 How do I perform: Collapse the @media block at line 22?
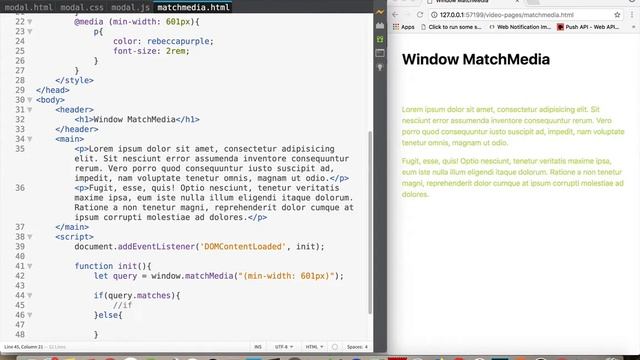[x=30, y=22]
